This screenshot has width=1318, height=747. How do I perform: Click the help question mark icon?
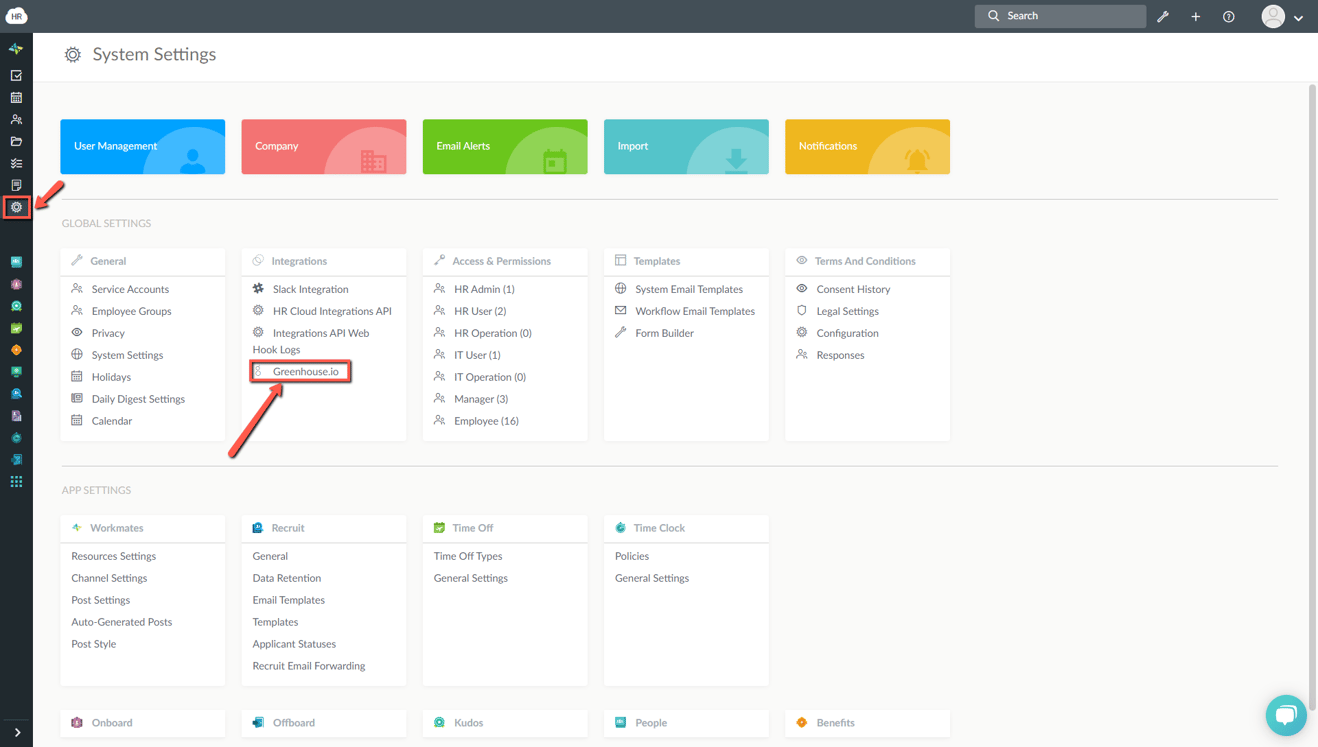click(1228, 17)
